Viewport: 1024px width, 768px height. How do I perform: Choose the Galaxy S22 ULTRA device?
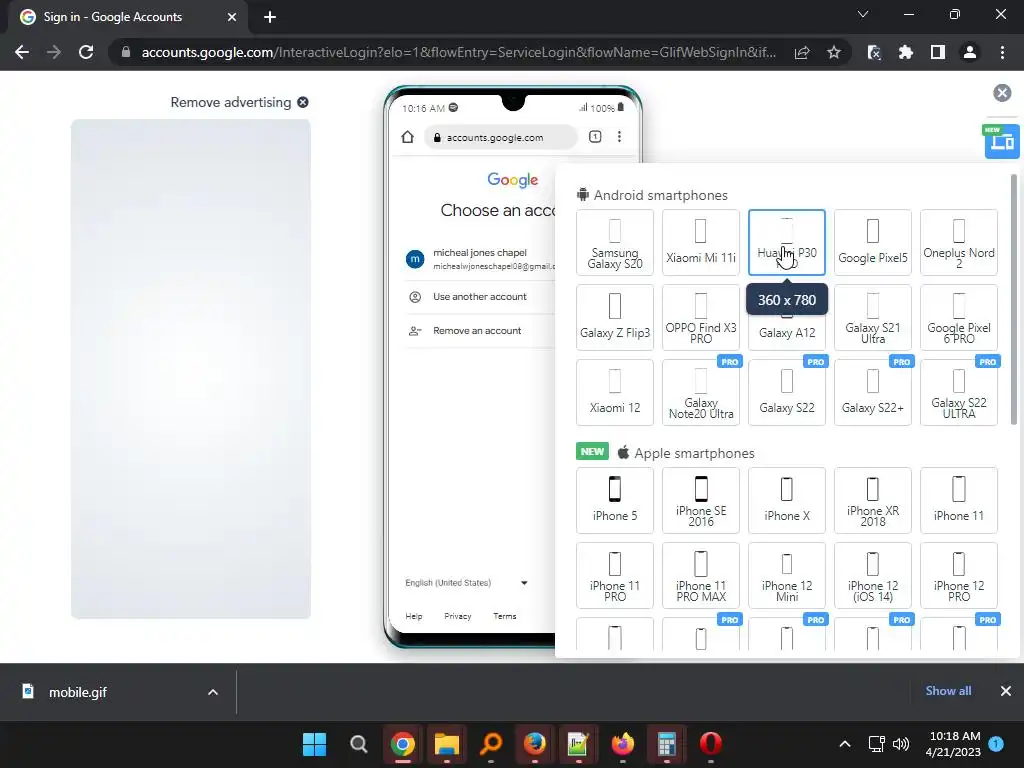tap(959, 392)
